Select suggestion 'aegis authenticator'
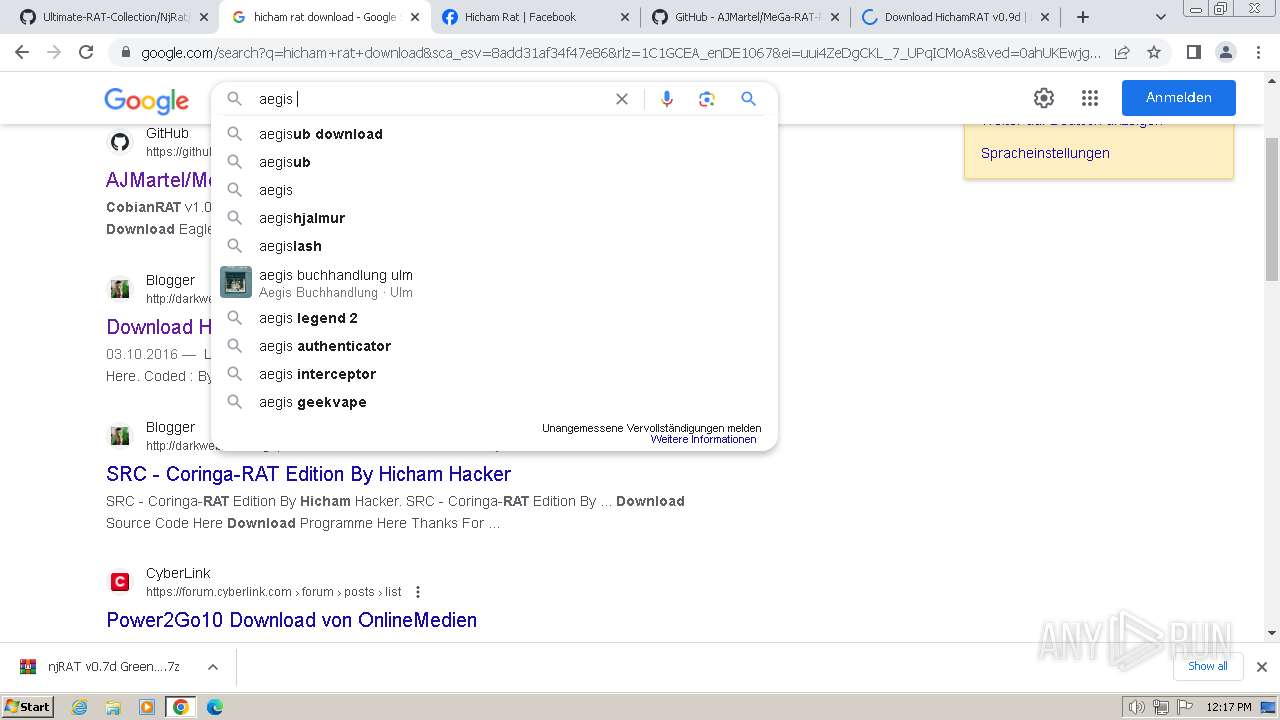Screen dimensions: 1280x720 click(x=494, y=346)
